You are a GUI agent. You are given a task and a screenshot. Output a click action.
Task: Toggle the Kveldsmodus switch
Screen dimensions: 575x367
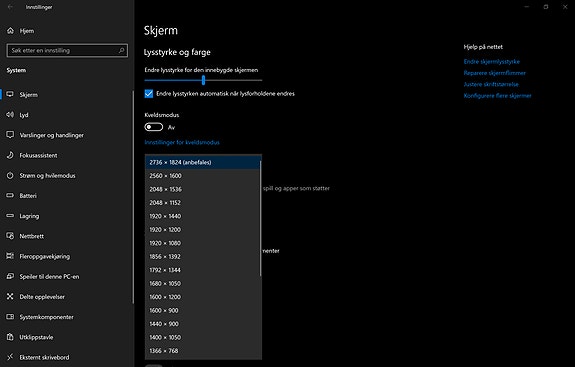(154, 127)
